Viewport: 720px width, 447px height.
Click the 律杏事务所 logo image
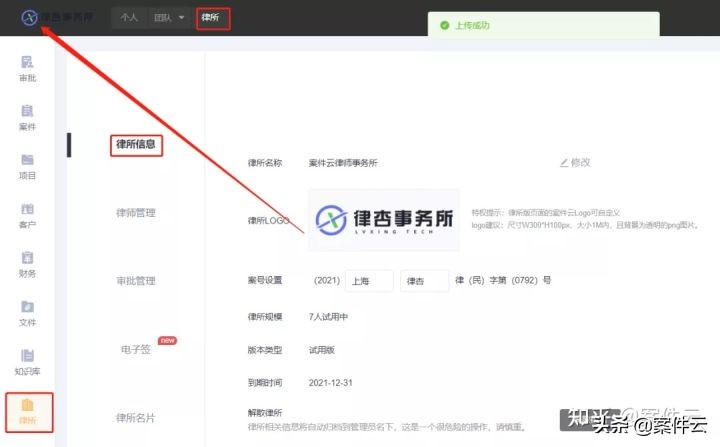384,220
